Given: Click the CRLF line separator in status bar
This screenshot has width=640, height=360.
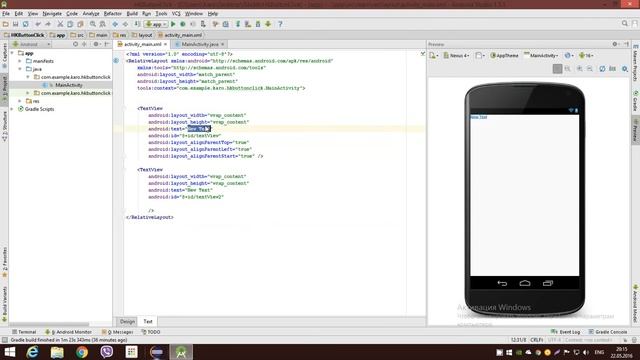Looking at the screenshot, I should click(x=537, y=340).
